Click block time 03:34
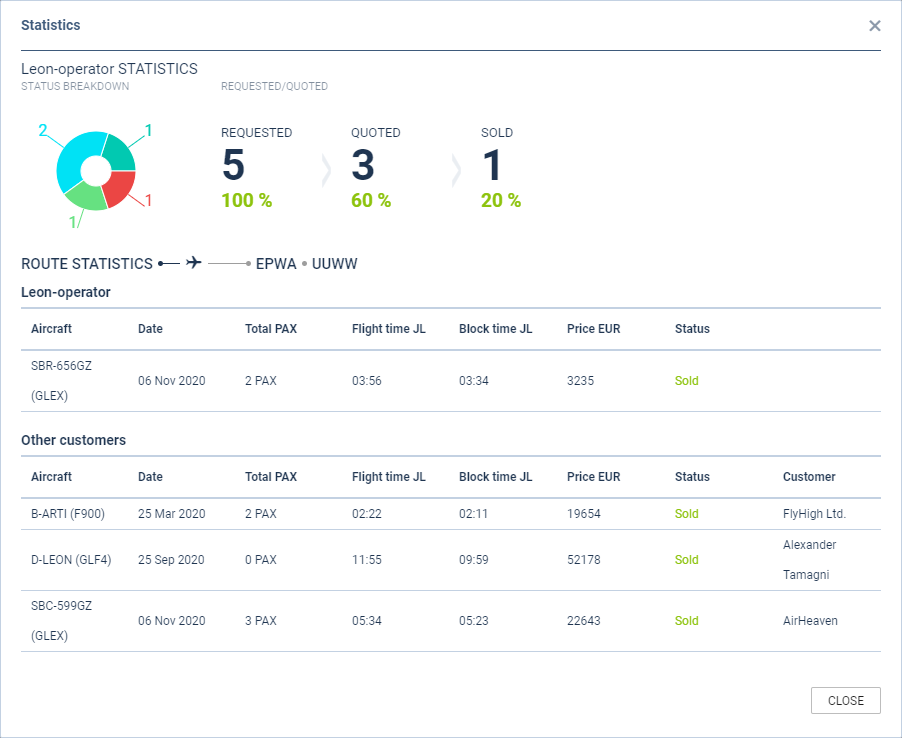 473,381
